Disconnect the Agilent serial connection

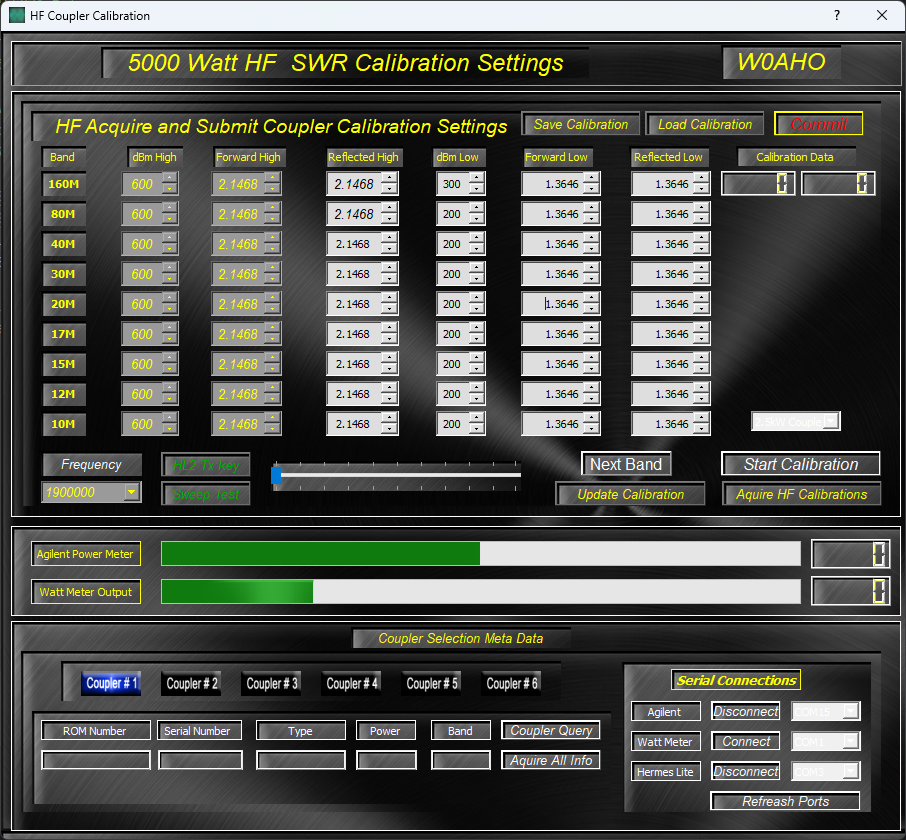(x=745, y=711)
